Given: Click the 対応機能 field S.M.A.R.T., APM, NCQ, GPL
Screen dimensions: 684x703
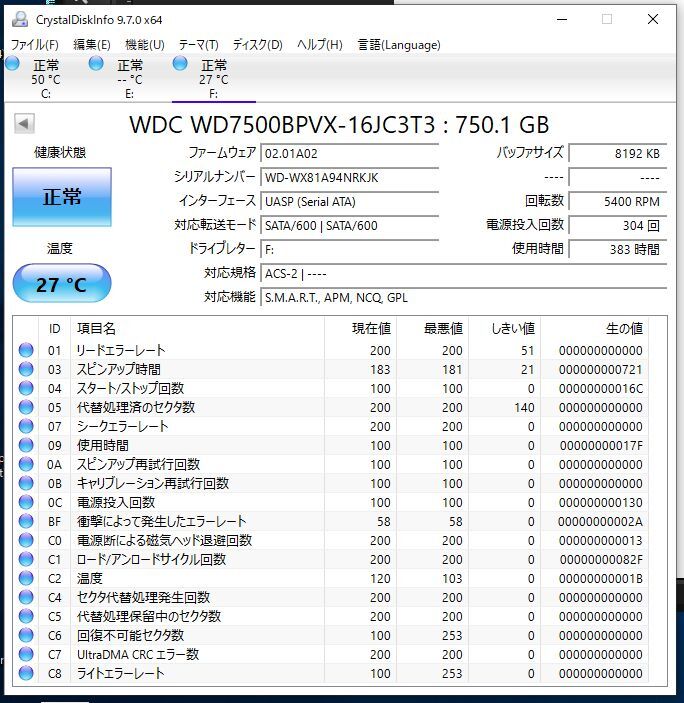Looking at the screenshot, I should coord(463,298).
